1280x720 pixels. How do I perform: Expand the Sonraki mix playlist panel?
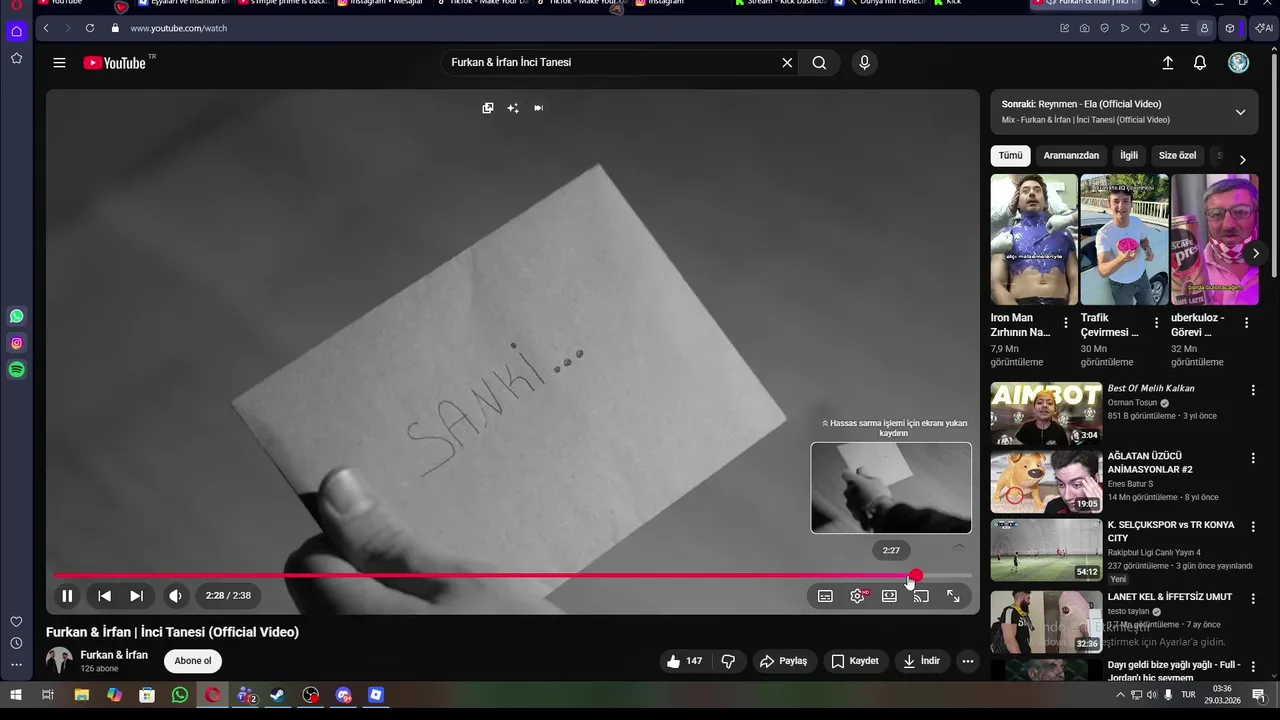pos(1240,112)
